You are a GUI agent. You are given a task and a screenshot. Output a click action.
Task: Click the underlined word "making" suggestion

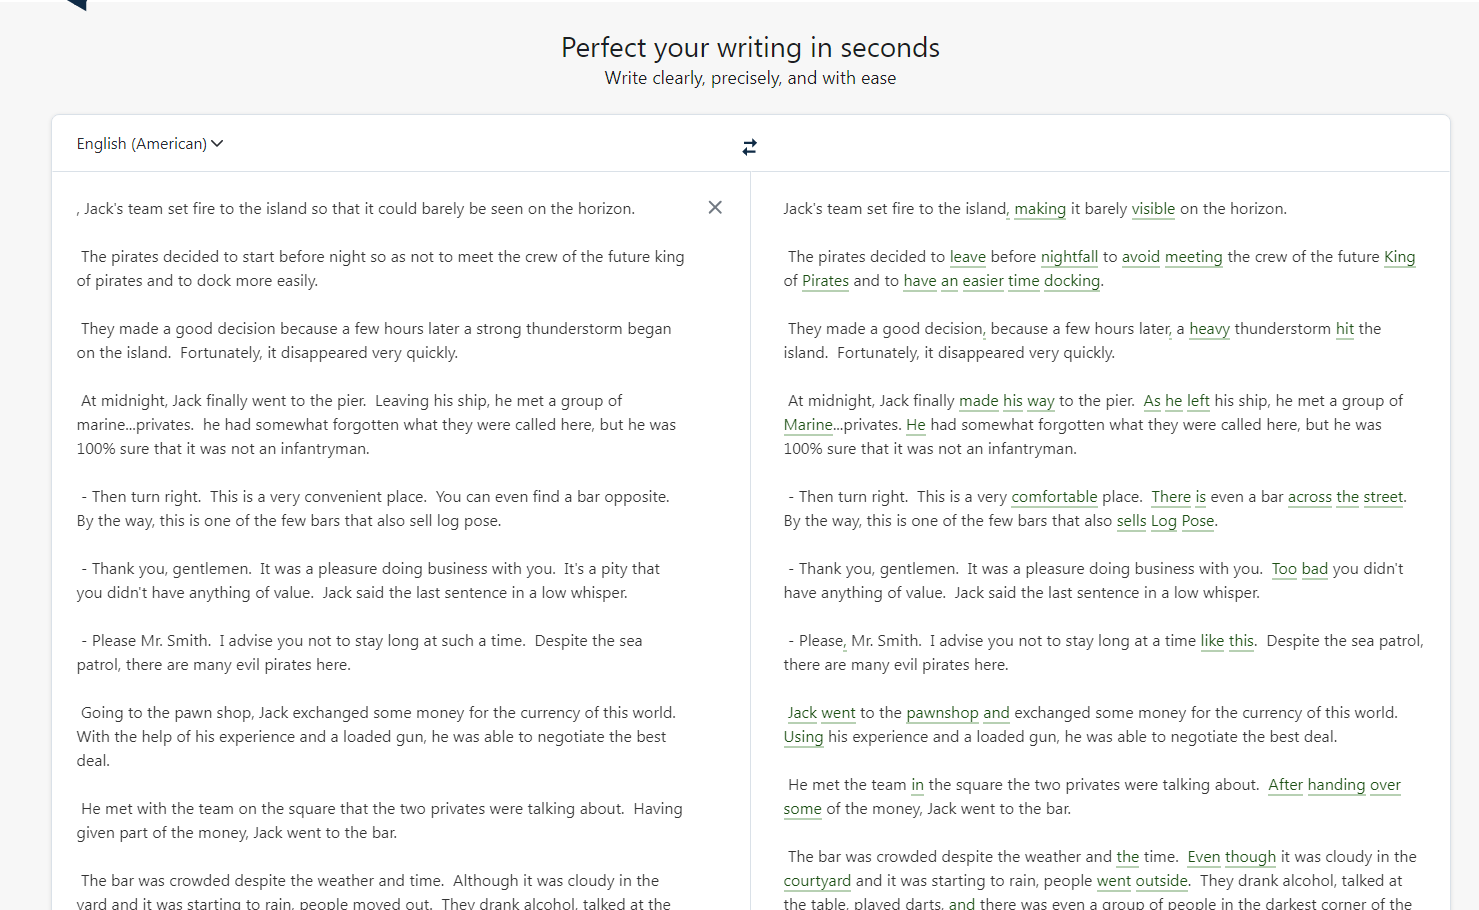(x=1040, y=209)
